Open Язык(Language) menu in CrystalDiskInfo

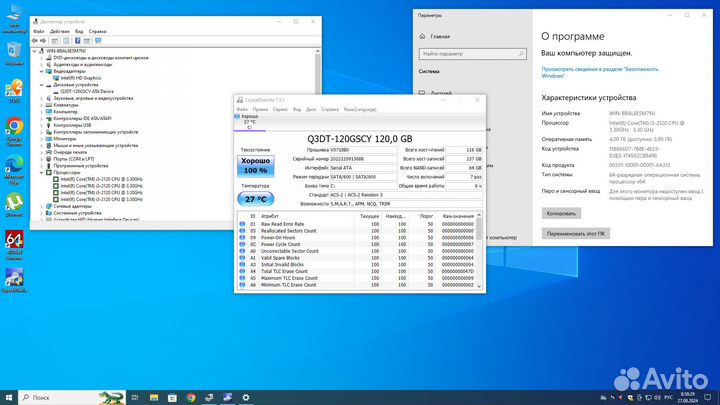[x=360, y=110]
